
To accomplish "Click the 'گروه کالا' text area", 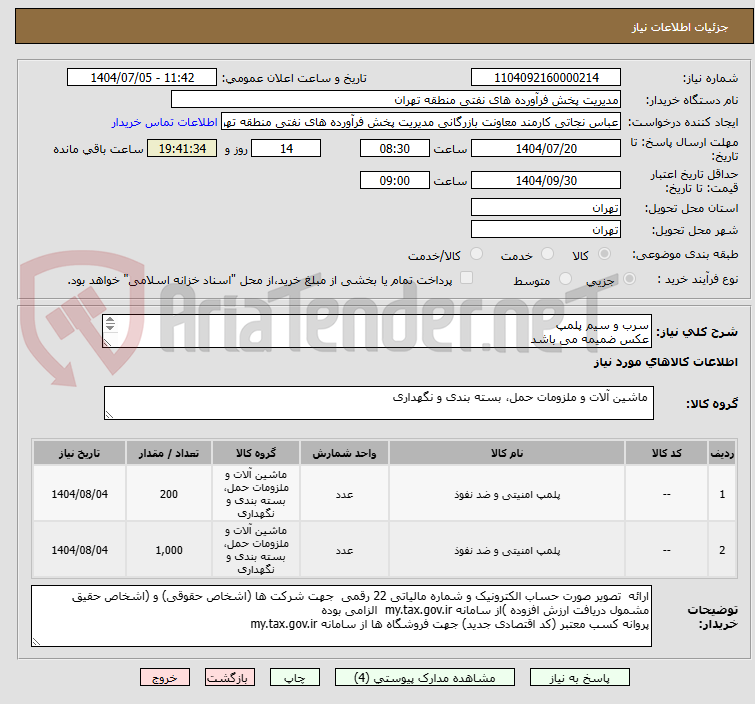I will (378, 403).
